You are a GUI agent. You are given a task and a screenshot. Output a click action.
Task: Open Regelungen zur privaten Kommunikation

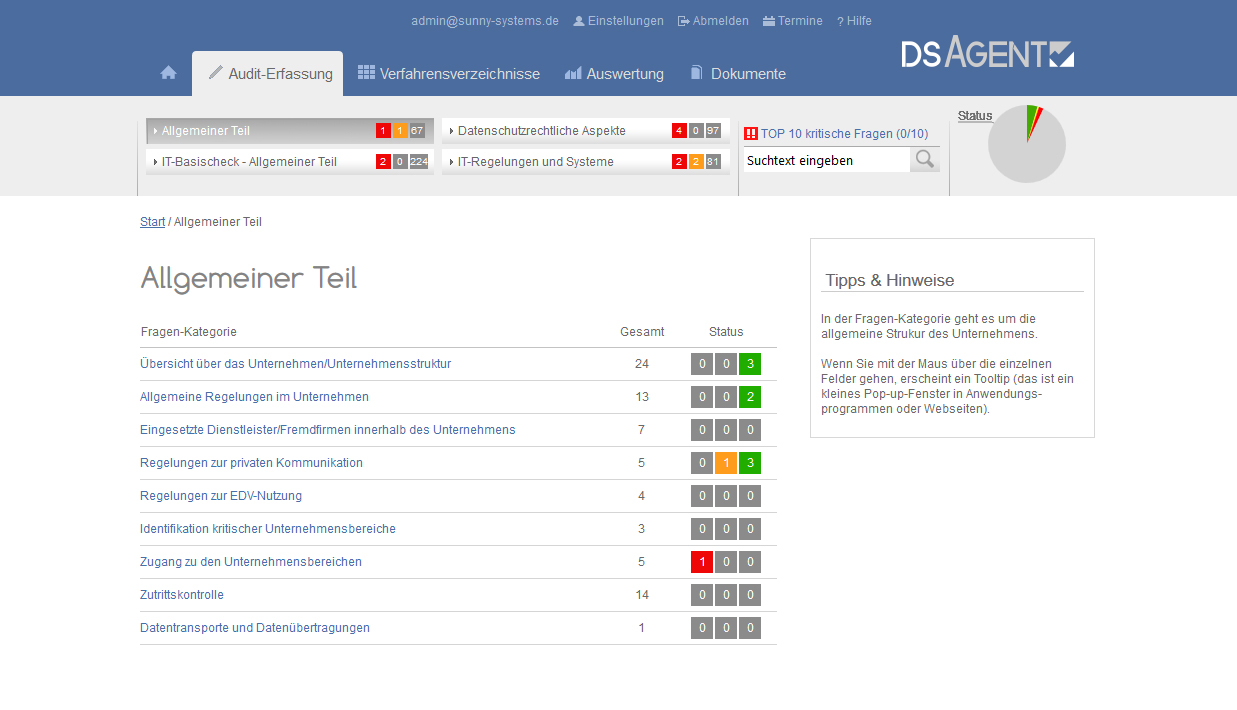click(x=251, y=463)
